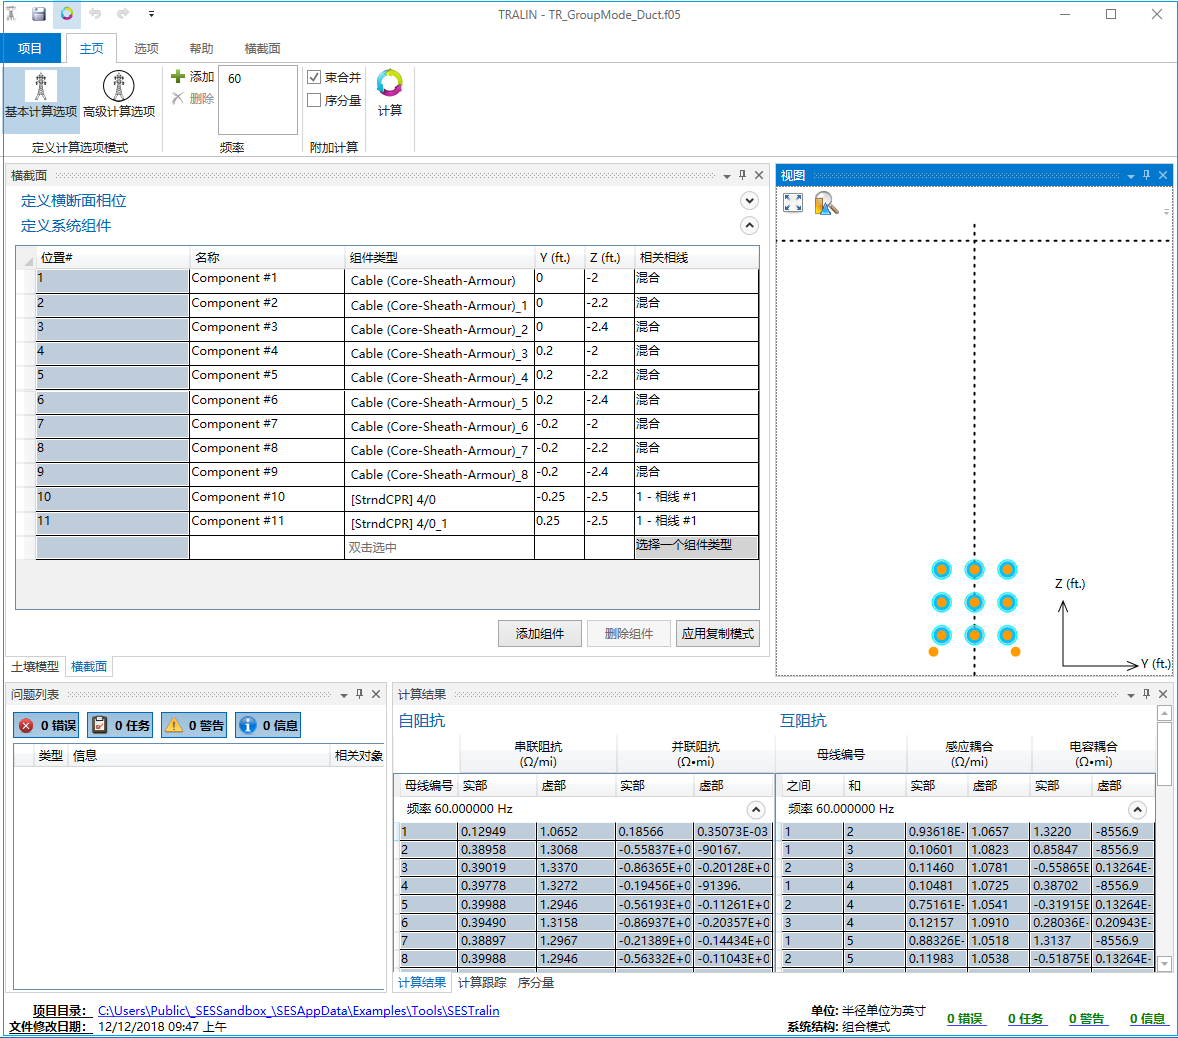1178x1038 pixels.
Task: Click status bar 0 信息 link
Action: [1148, 1018]
